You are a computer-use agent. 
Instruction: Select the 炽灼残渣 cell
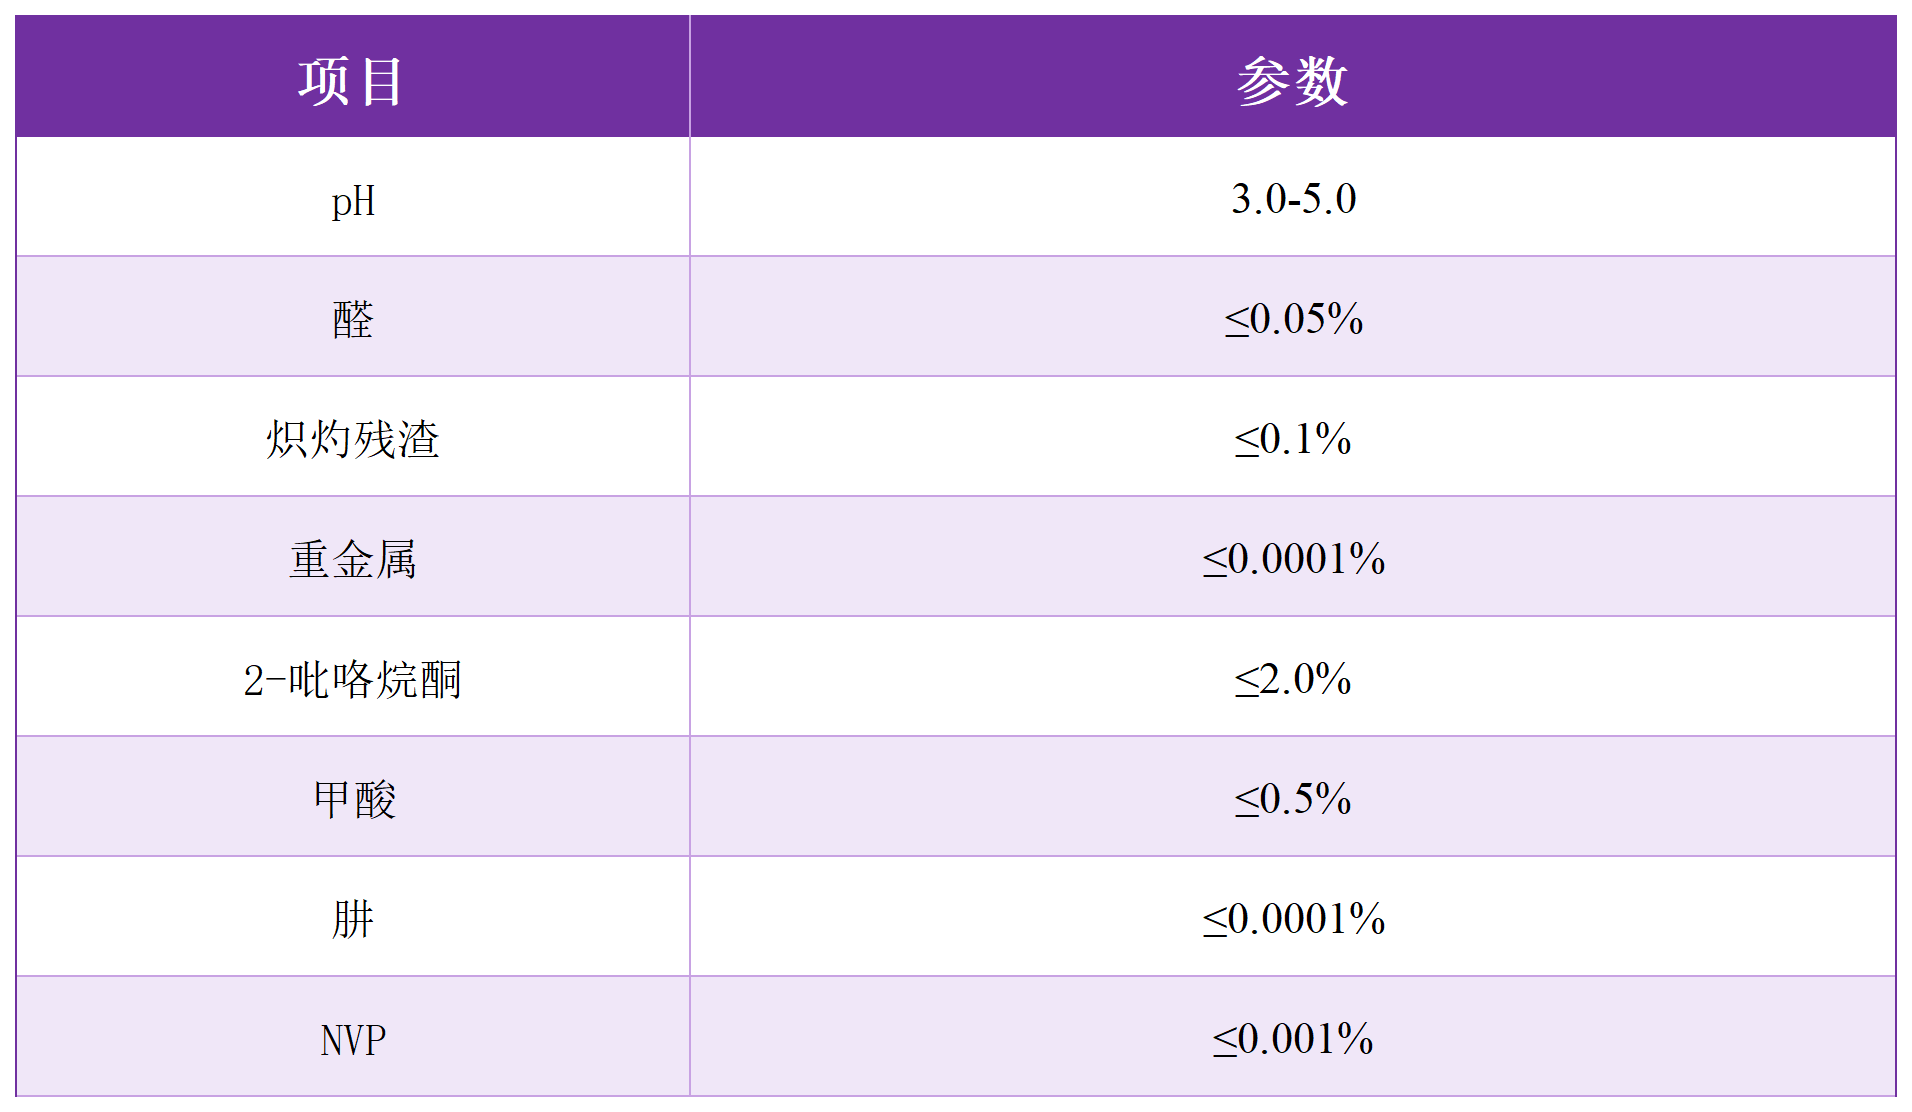coord(353,439)
